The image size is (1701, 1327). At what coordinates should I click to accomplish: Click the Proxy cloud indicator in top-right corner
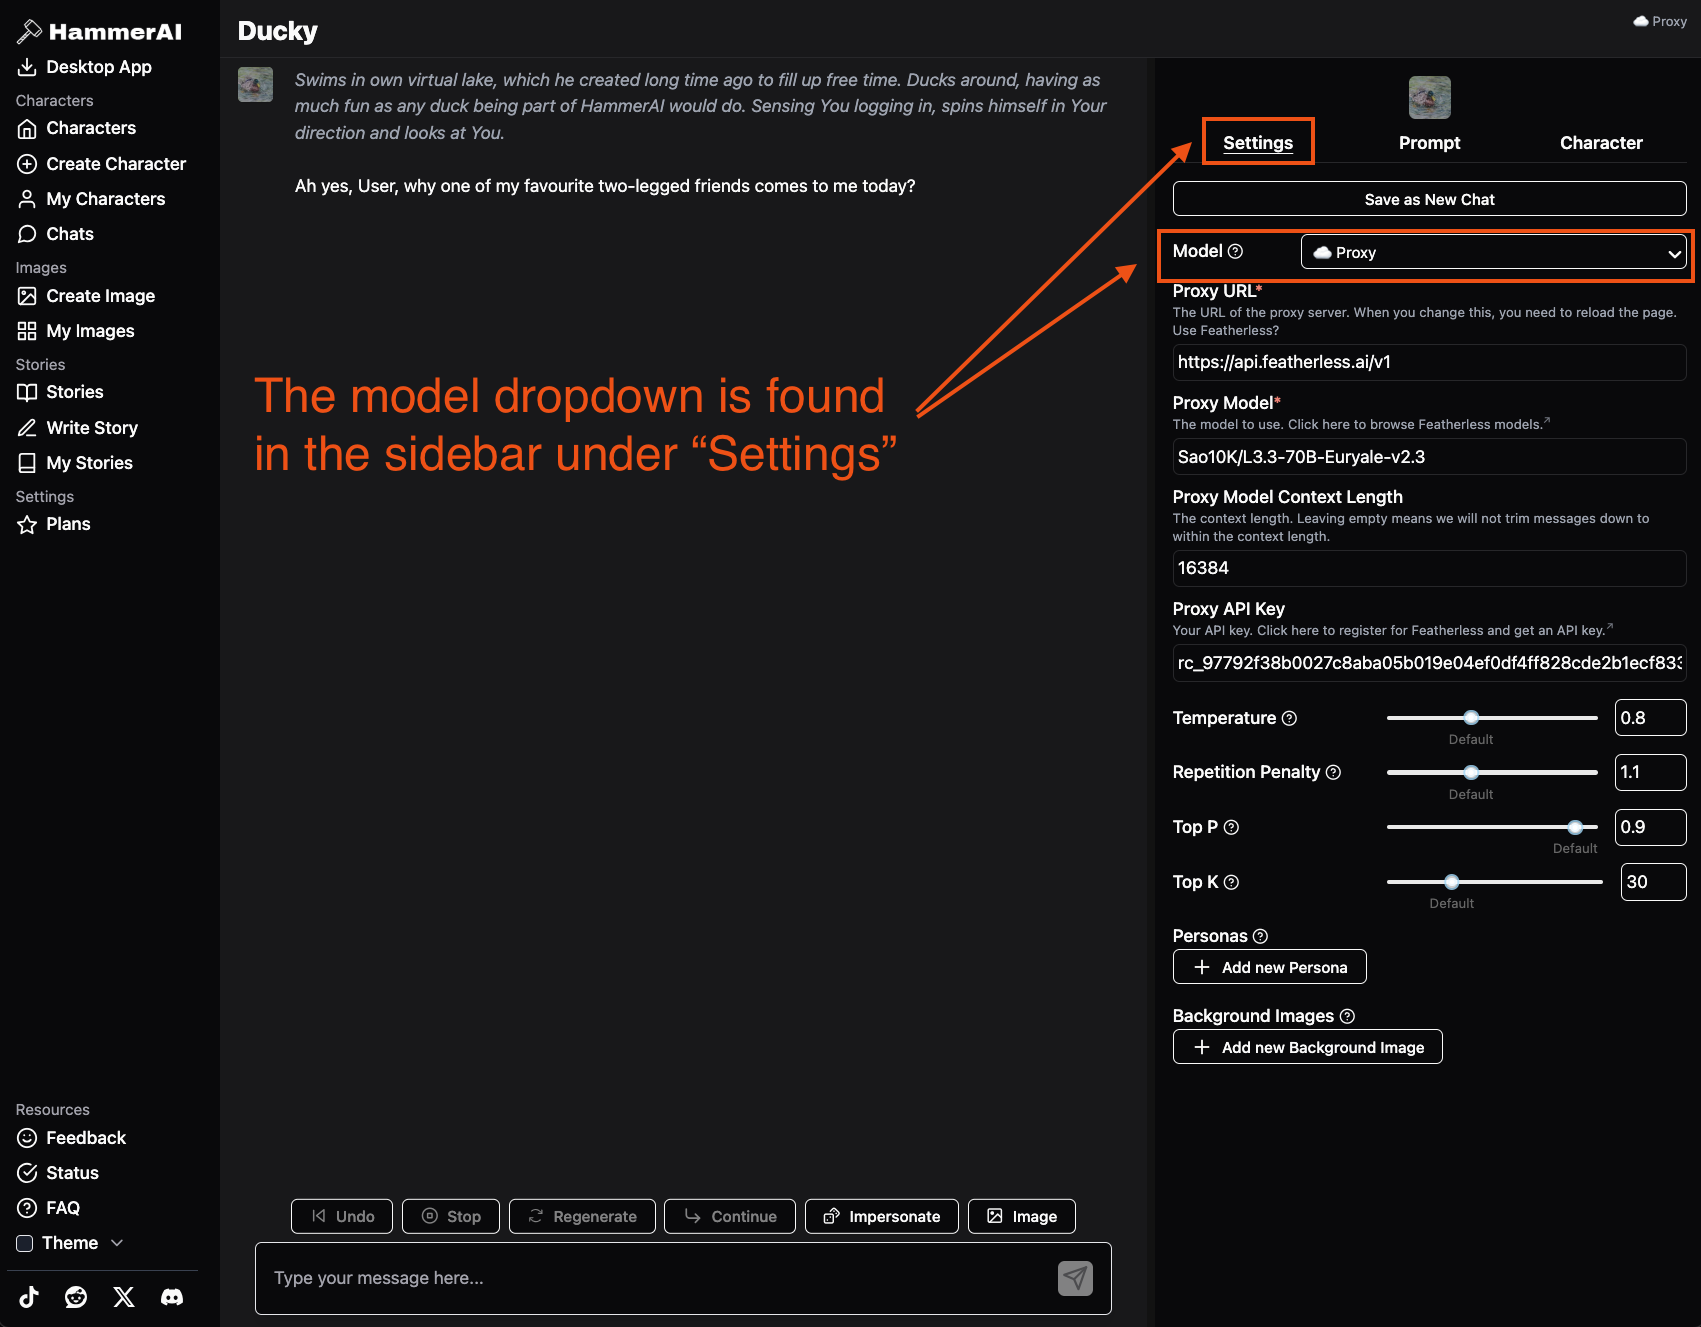(1660, 21)
